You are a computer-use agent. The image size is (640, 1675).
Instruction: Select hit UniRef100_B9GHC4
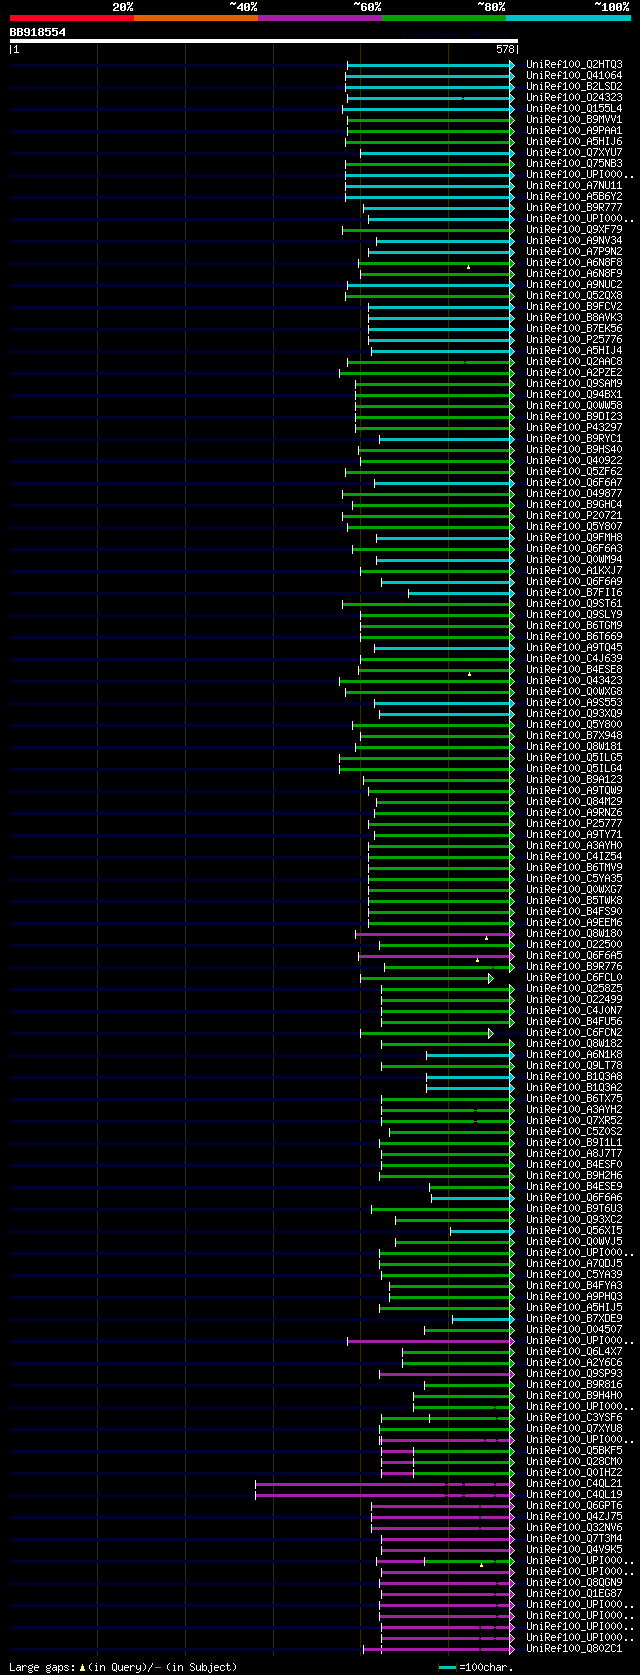tap(574, 504)
